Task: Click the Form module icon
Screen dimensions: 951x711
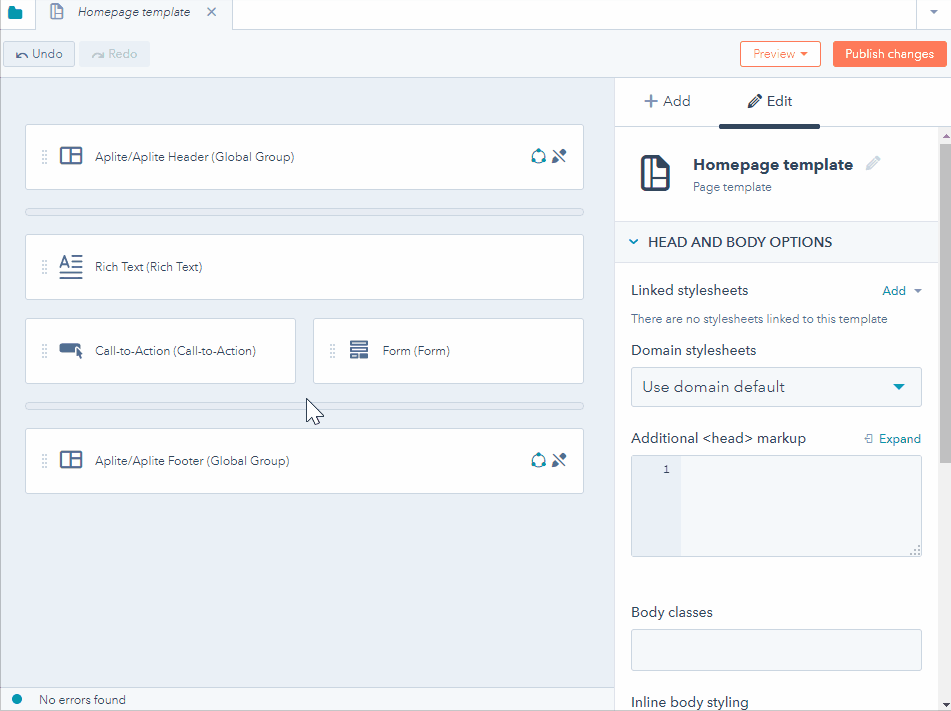Action: point(359,351)
